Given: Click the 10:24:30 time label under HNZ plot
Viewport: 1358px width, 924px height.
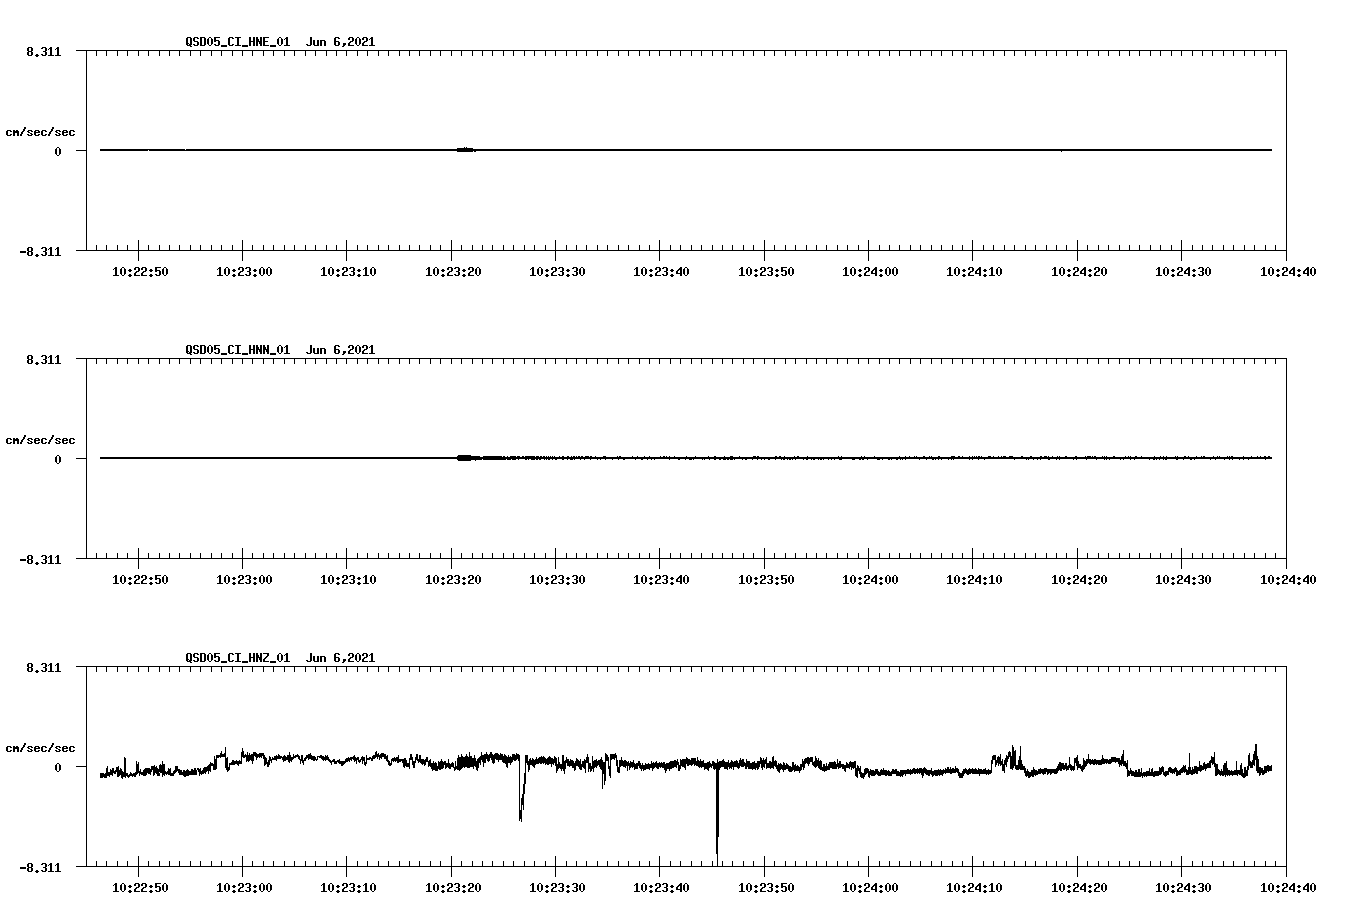Looking at the screenshot, I should tap(1182, 887).
